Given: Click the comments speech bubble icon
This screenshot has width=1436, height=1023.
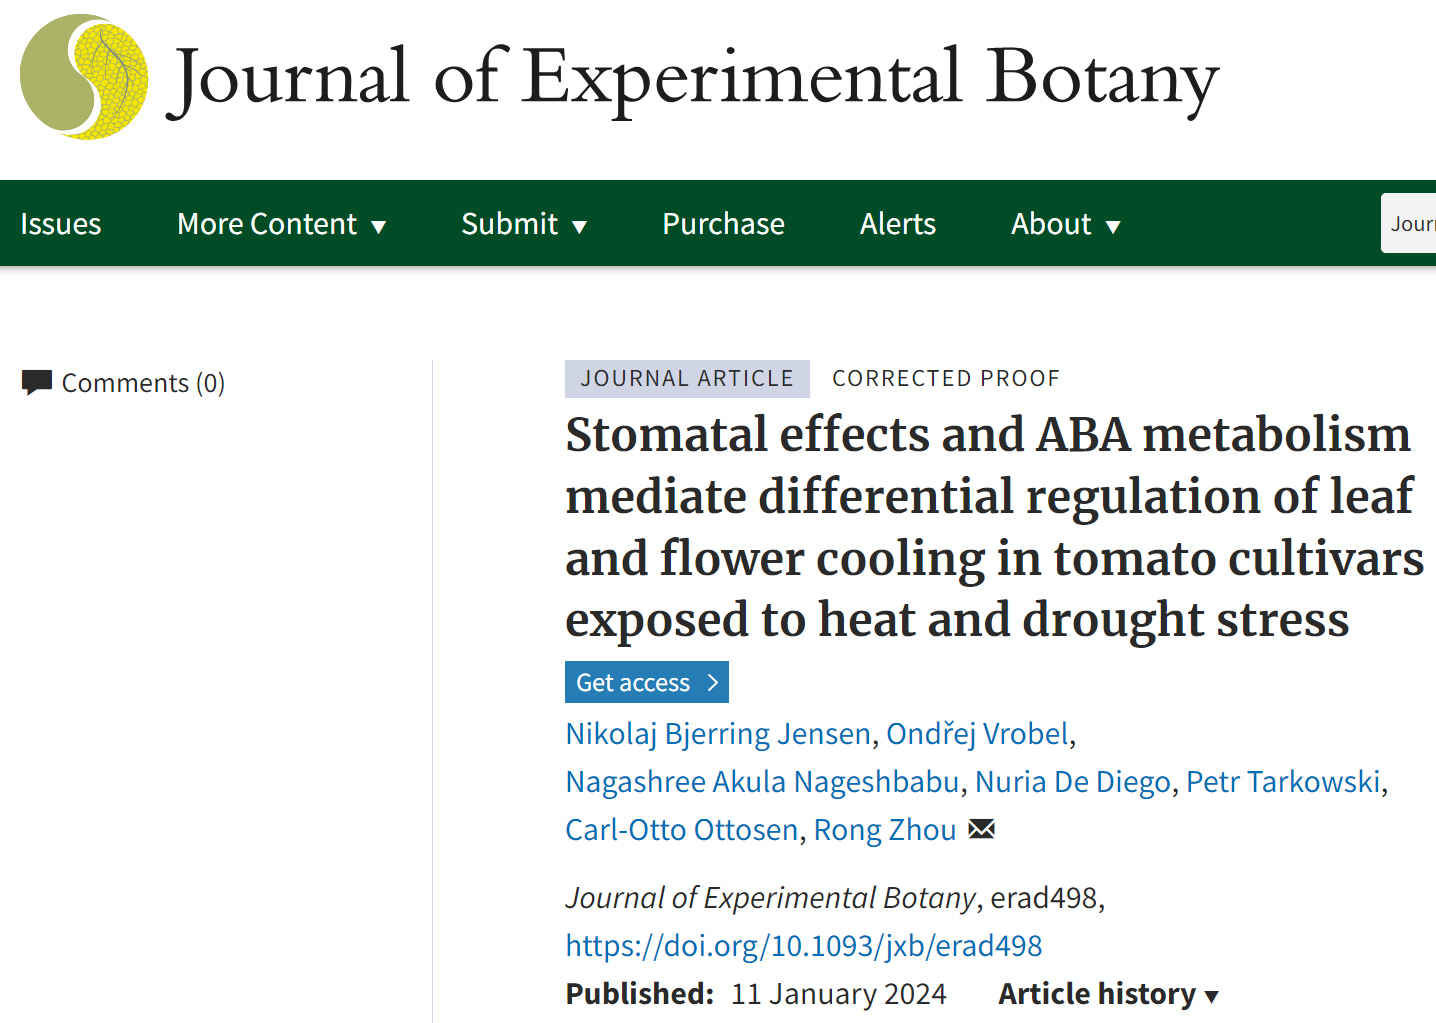Looking at the screenshot, I should tap(37, 382).
